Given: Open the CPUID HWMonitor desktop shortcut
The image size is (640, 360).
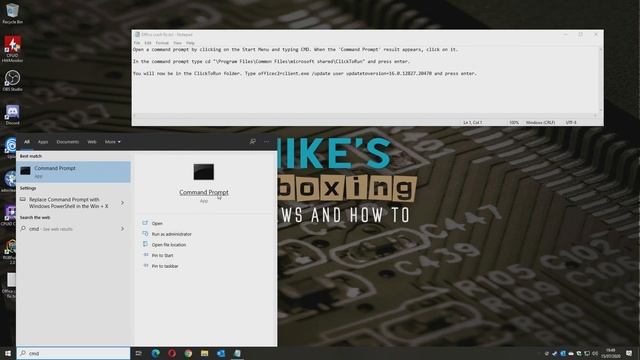Looking at the screenshot, I should [x=12, y=48].
